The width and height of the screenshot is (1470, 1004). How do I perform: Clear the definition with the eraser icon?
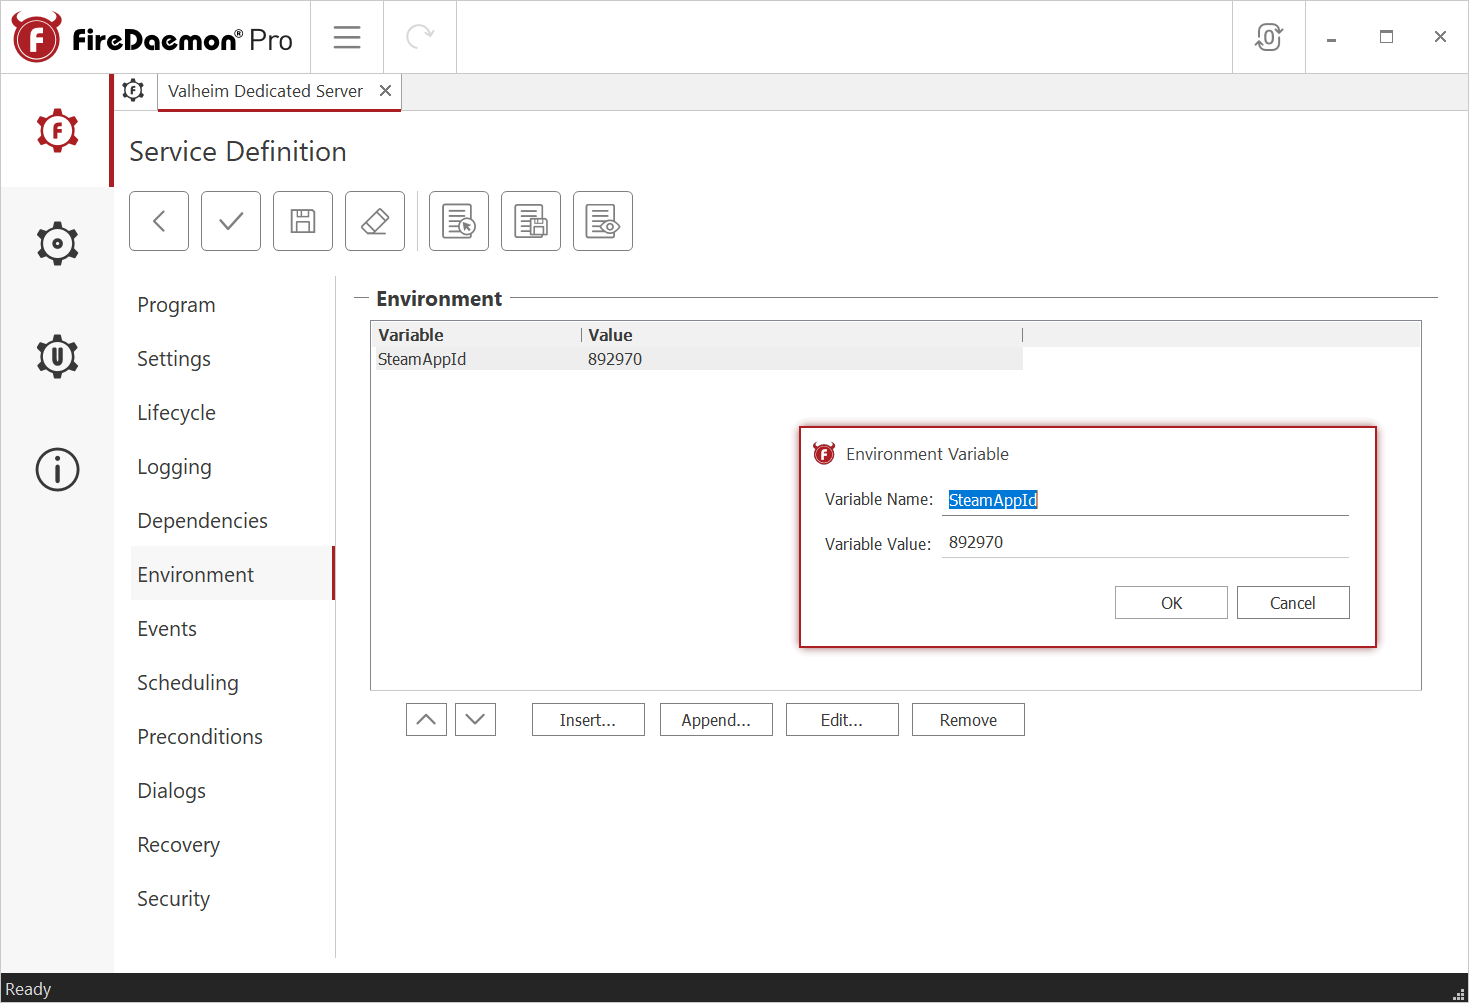(375, 221)
